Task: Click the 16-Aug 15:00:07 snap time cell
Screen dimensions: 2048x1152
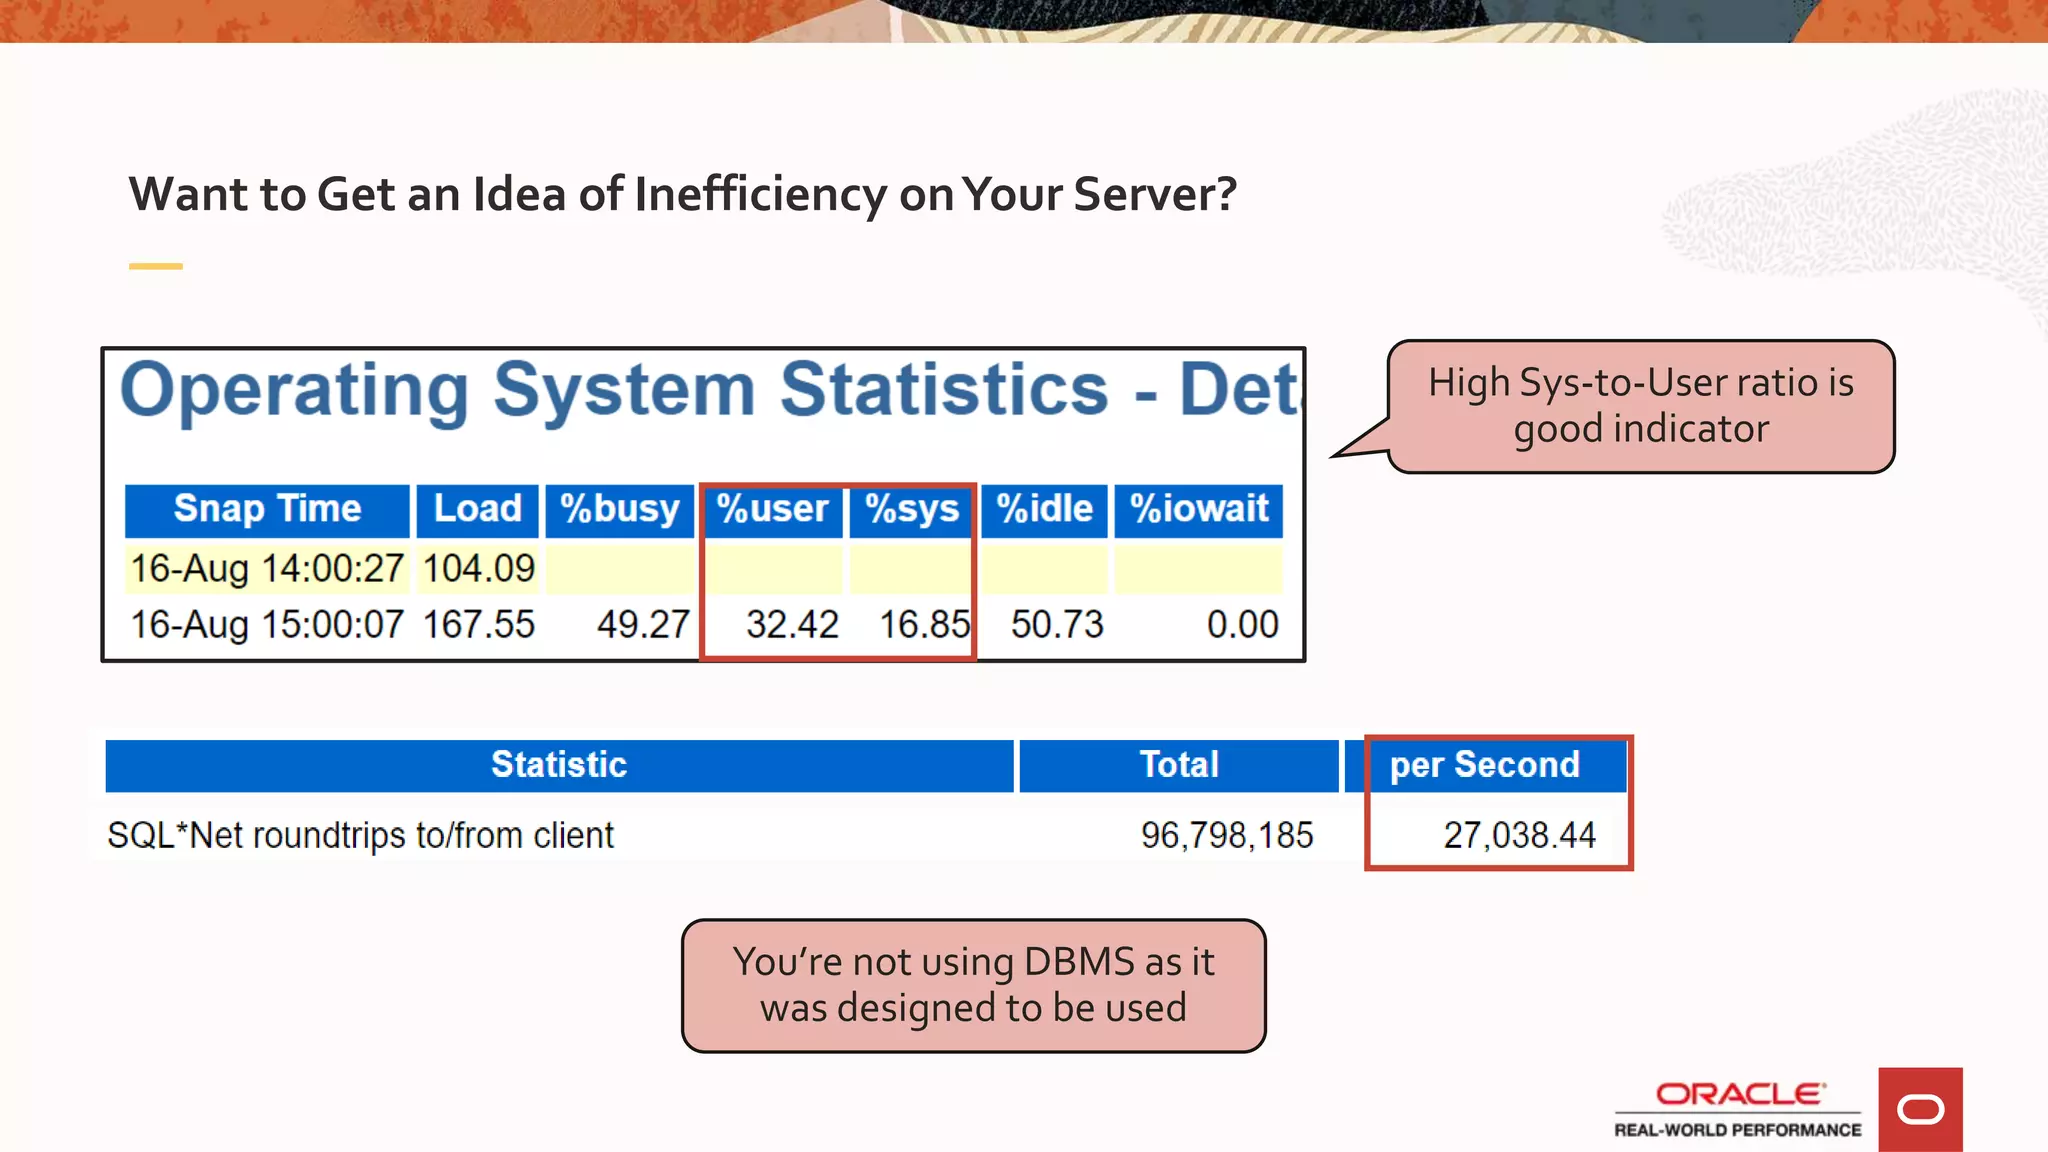Action: (267, 625)
